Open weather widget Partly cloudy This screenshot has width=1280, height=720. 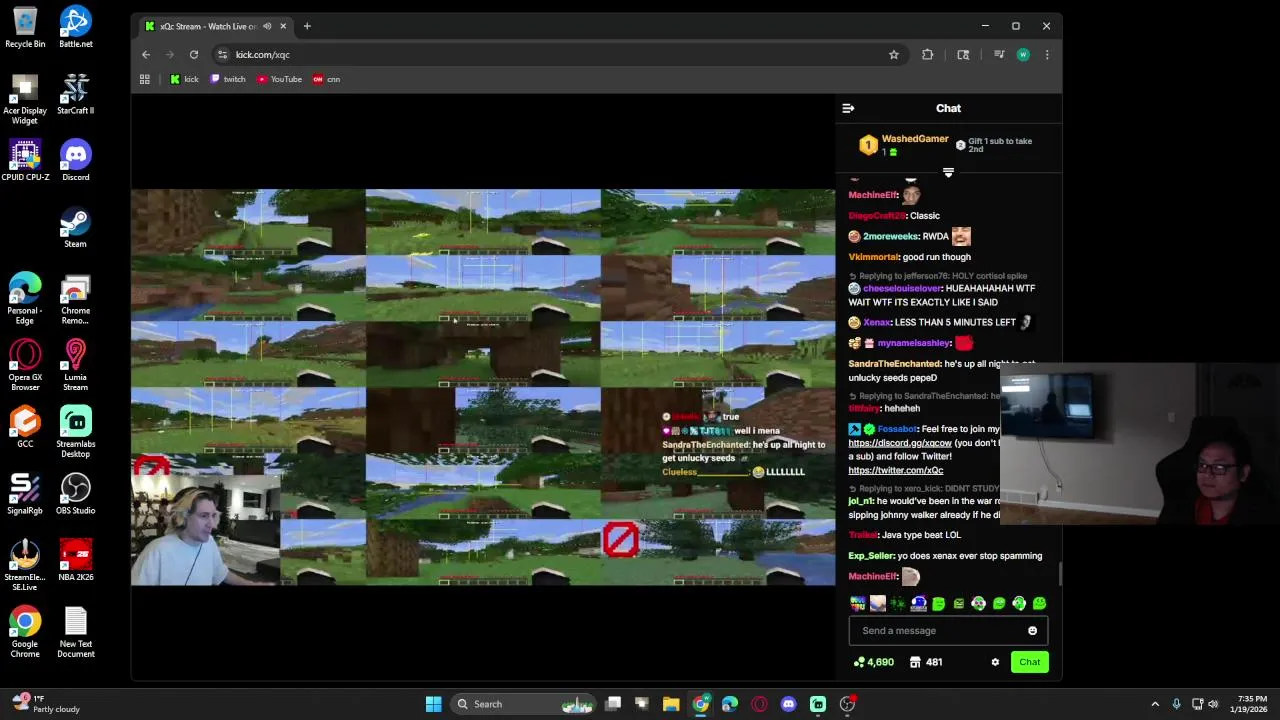46,704
